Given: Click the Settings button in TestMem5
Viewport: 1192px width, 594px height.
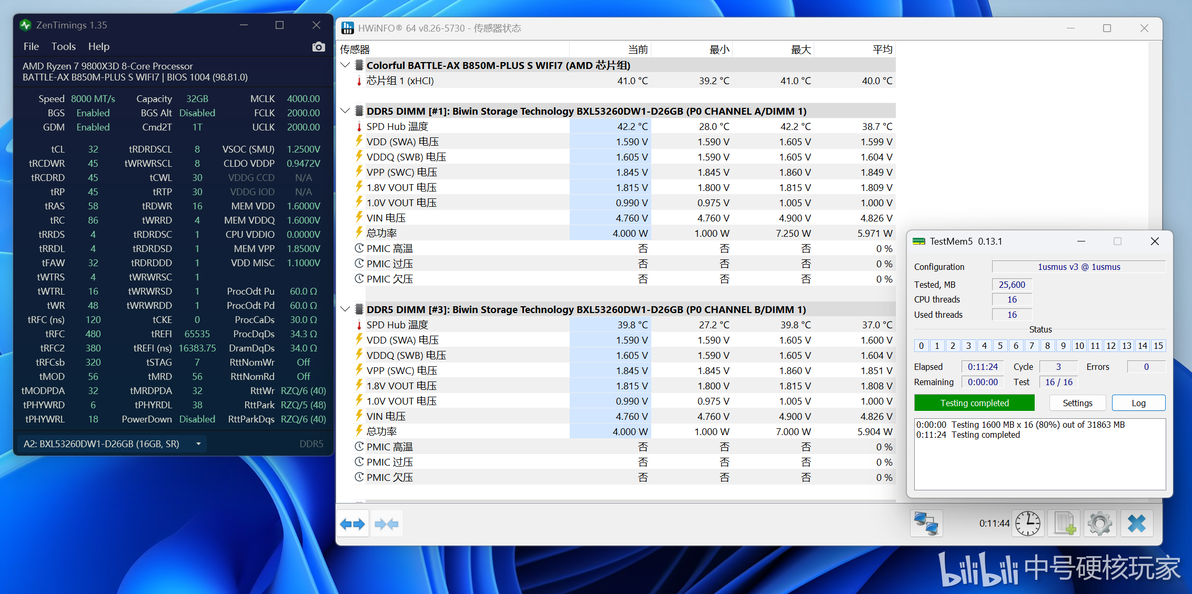Looking at the screenshot, I should coord(1077,403).
